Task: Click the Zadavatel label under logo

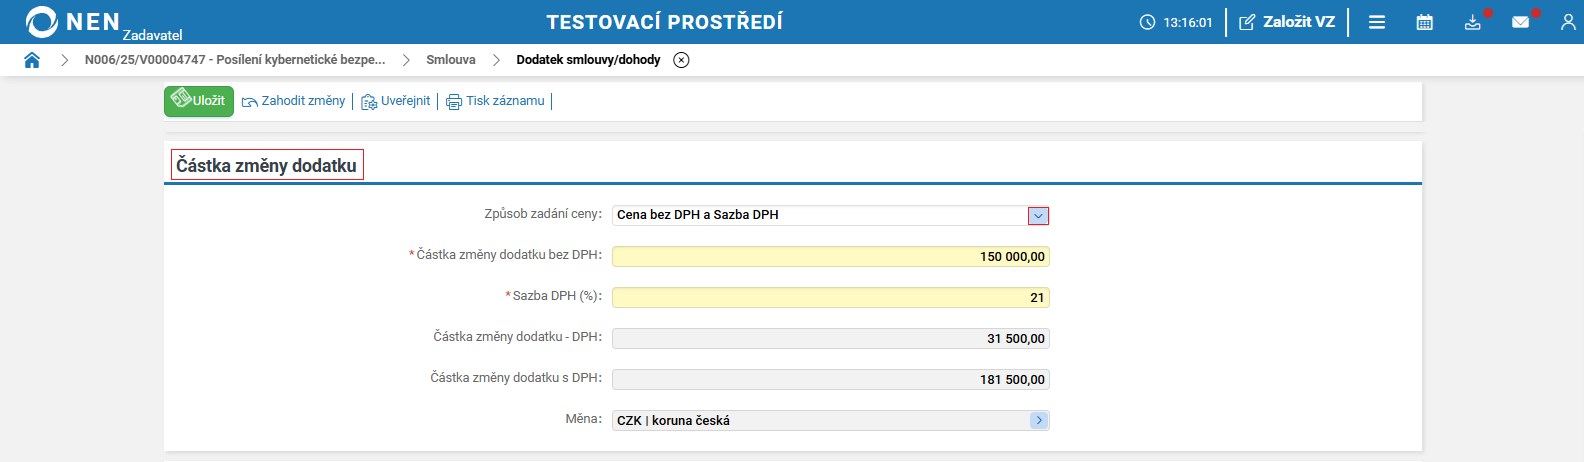Action: 153,35
